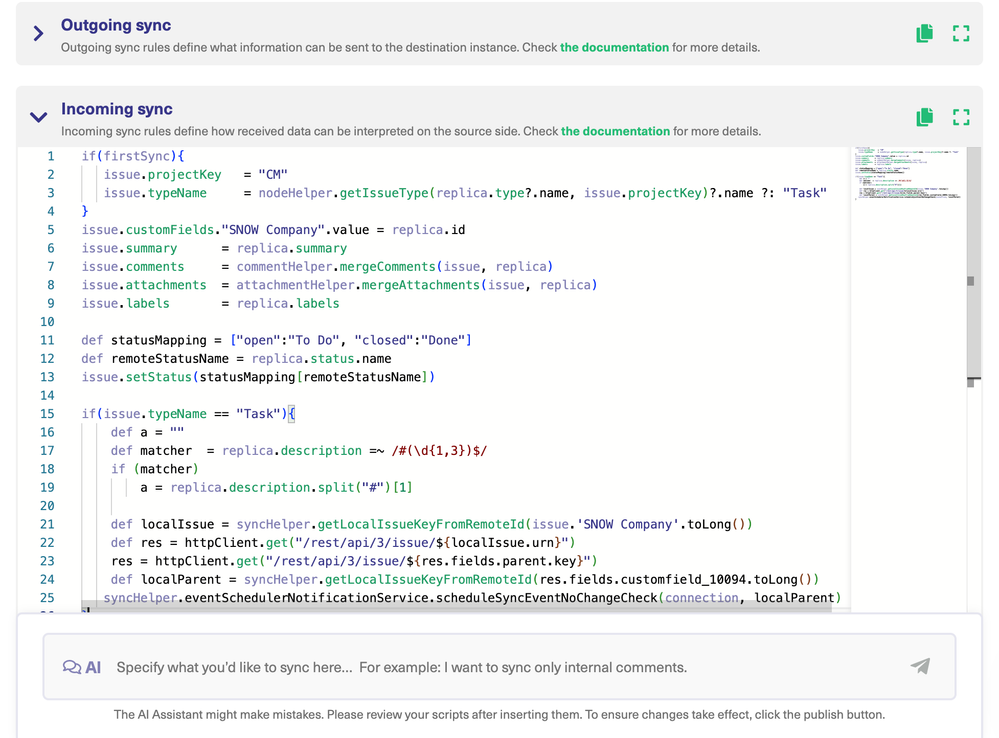
Task: Click the vertical editor scrollbar
Action: click(x=973, y=264)
